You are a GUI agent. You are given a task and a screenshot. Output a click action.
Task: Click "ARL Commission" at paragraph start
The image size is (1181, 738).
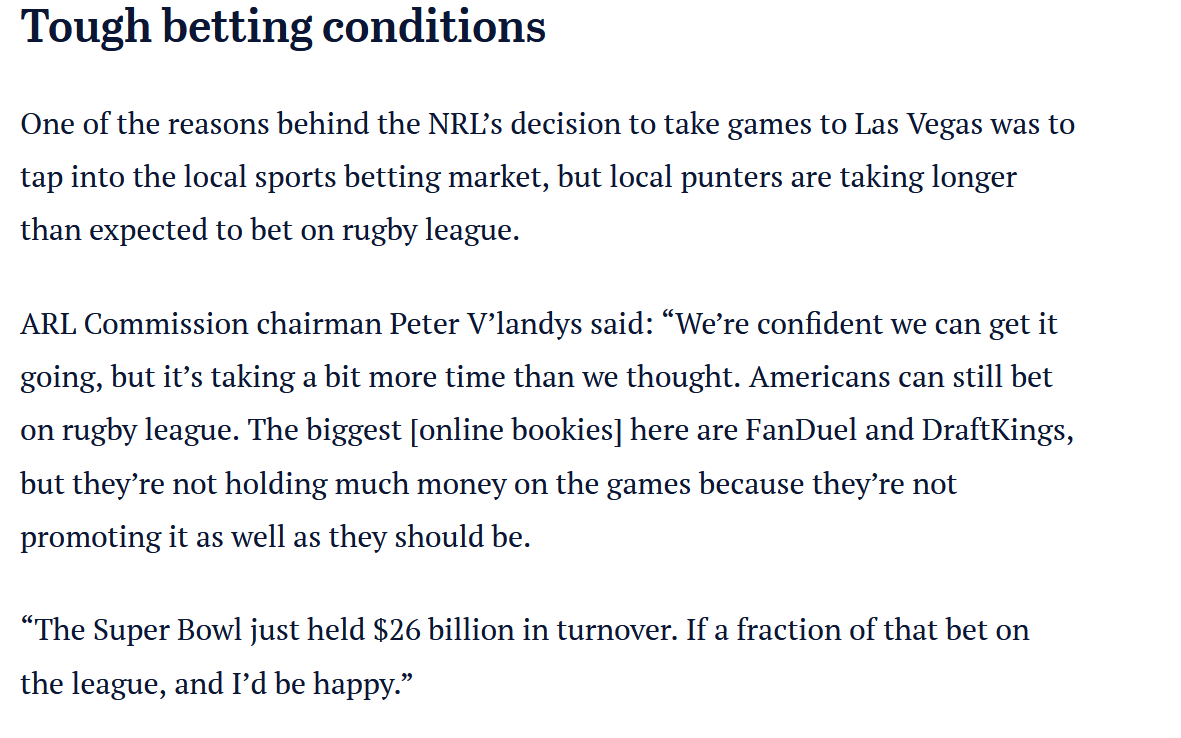click(x=134, y=325)
